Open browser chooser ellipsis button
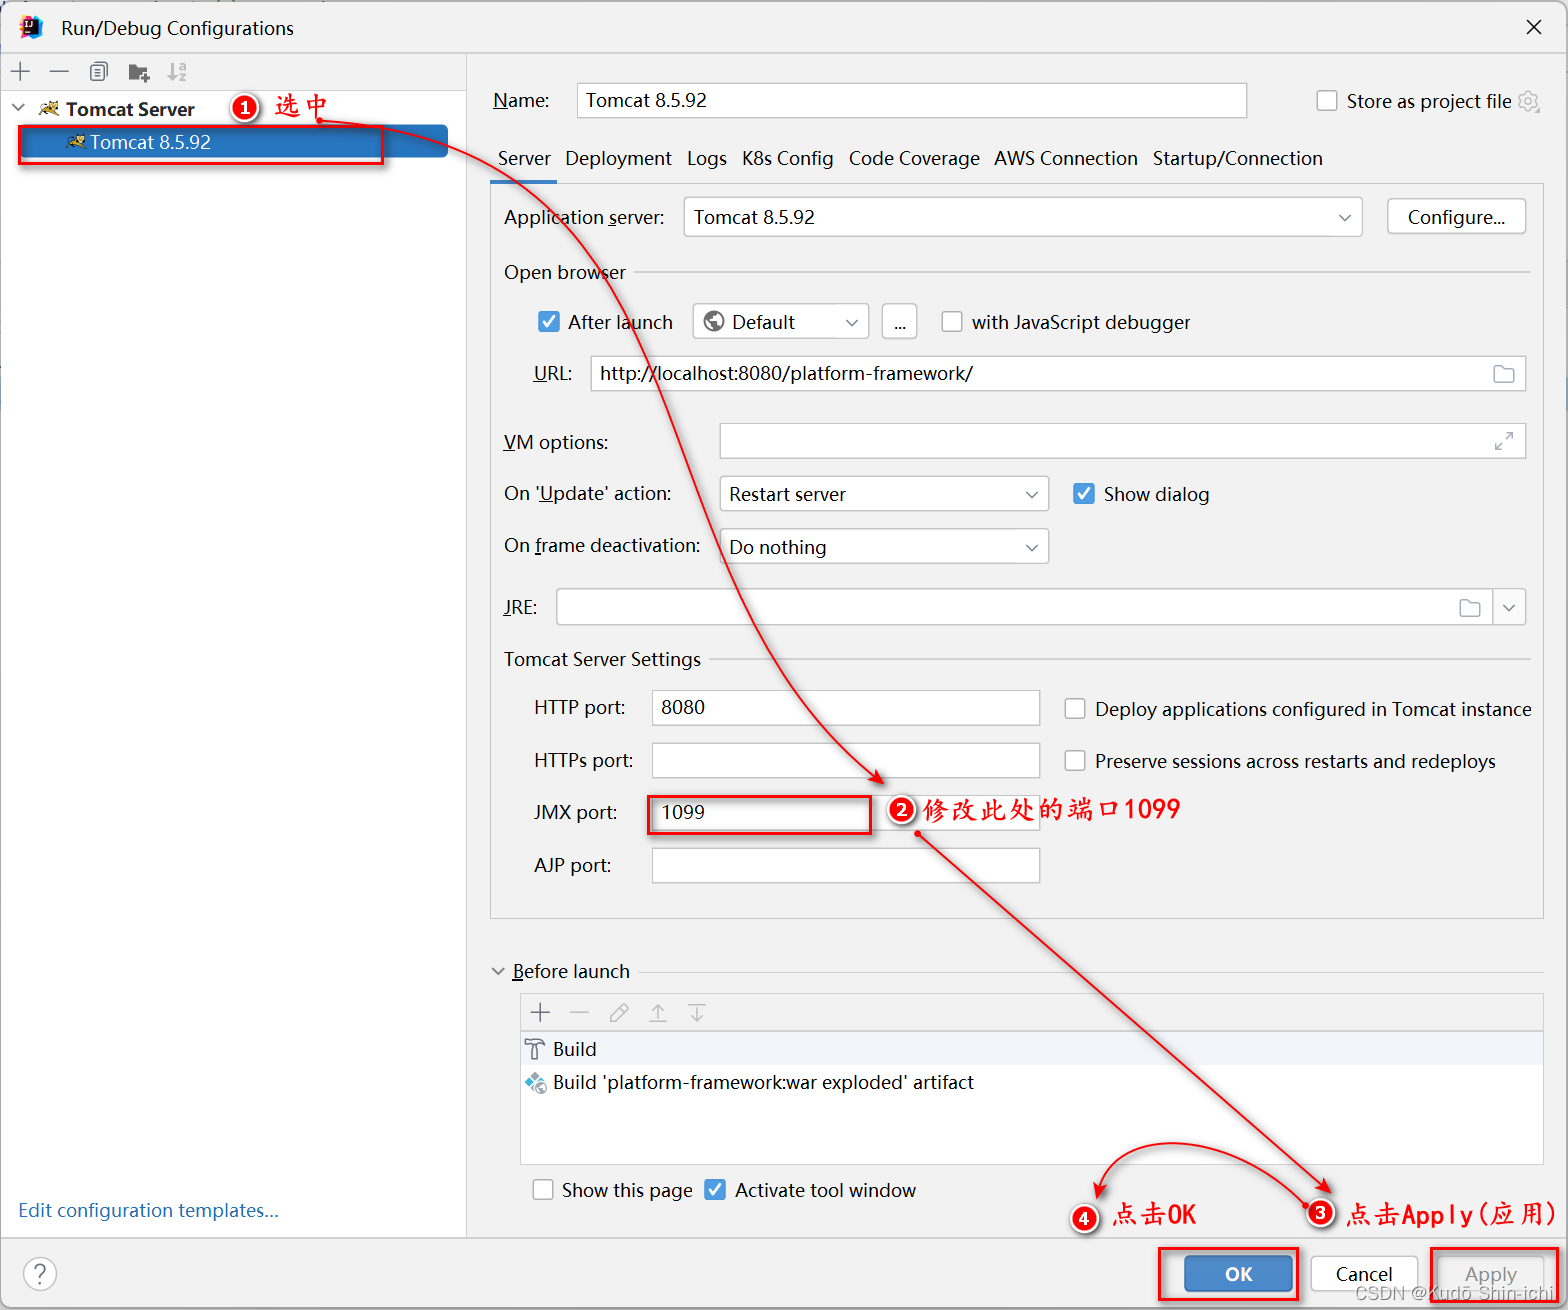Screen dimensions: 1568x1310 pos(900,322)
